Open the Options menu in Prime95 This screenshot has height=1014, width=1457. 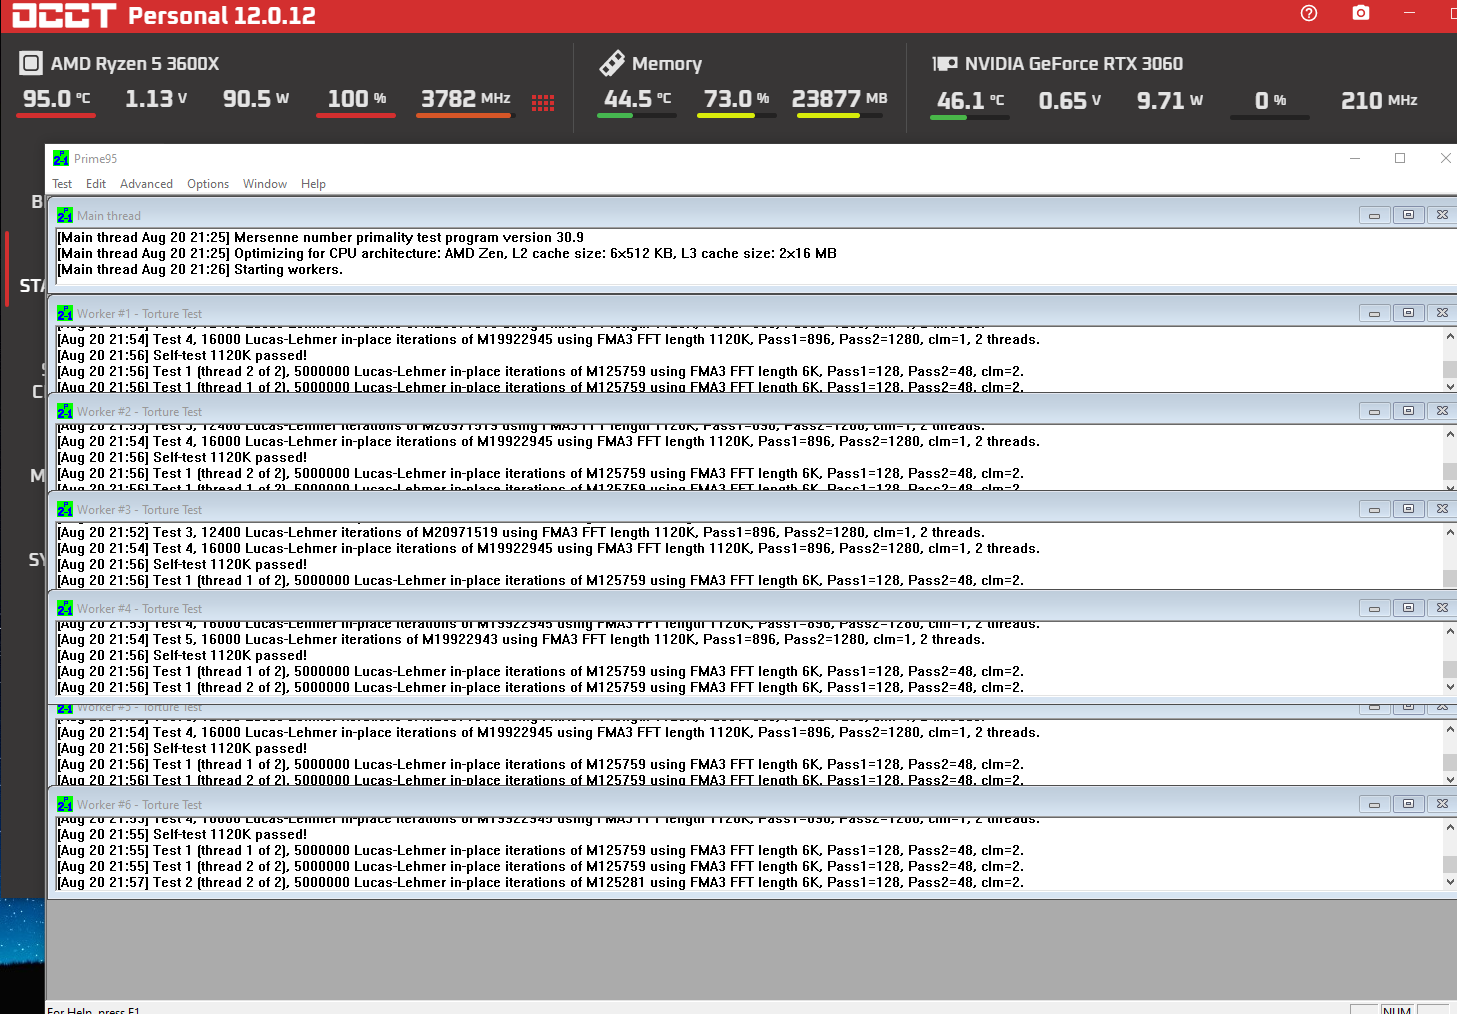click(x=208, y=184)
